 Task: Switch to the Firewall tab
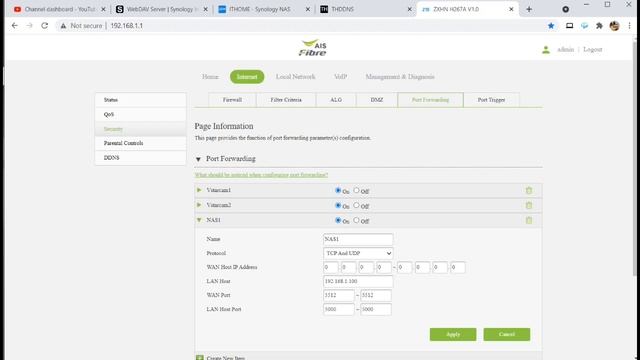(232, 100)
